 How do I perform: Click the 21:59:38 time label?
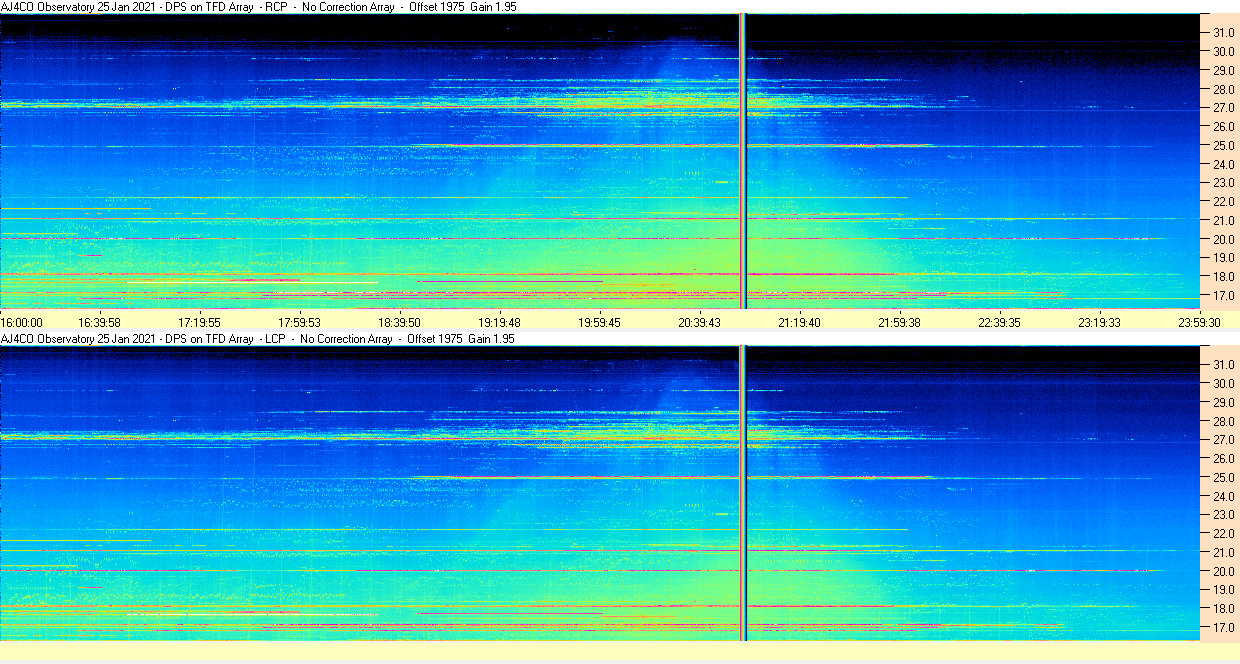click(899, 322)
